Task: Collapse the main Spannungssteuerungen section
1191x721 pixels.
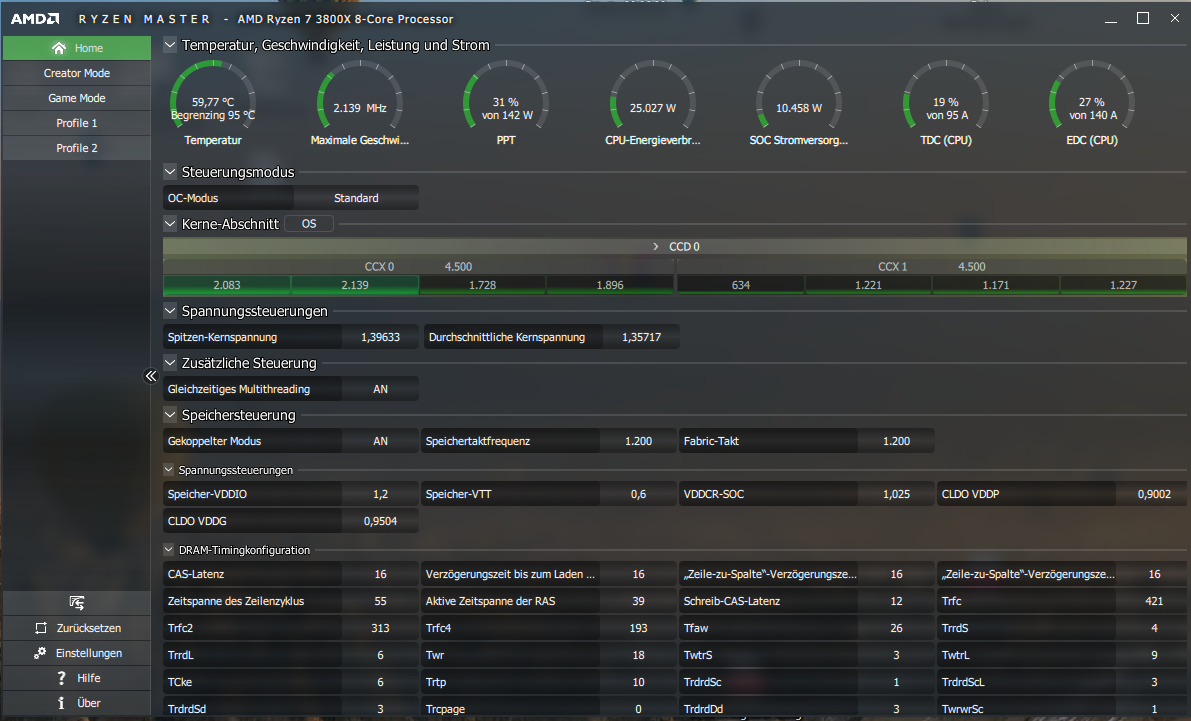Action: (170, 311)
